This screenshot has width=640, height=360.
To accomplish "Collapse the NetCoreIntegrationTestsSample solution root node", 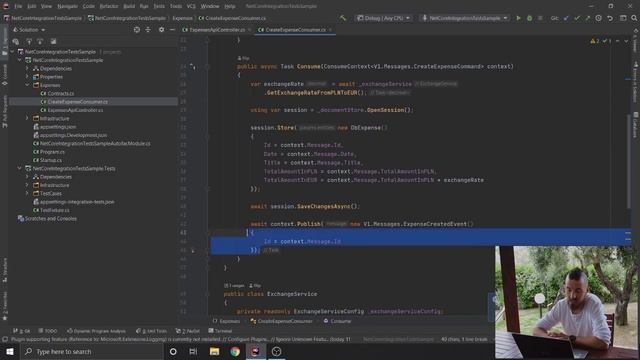I will click(12, 52).
